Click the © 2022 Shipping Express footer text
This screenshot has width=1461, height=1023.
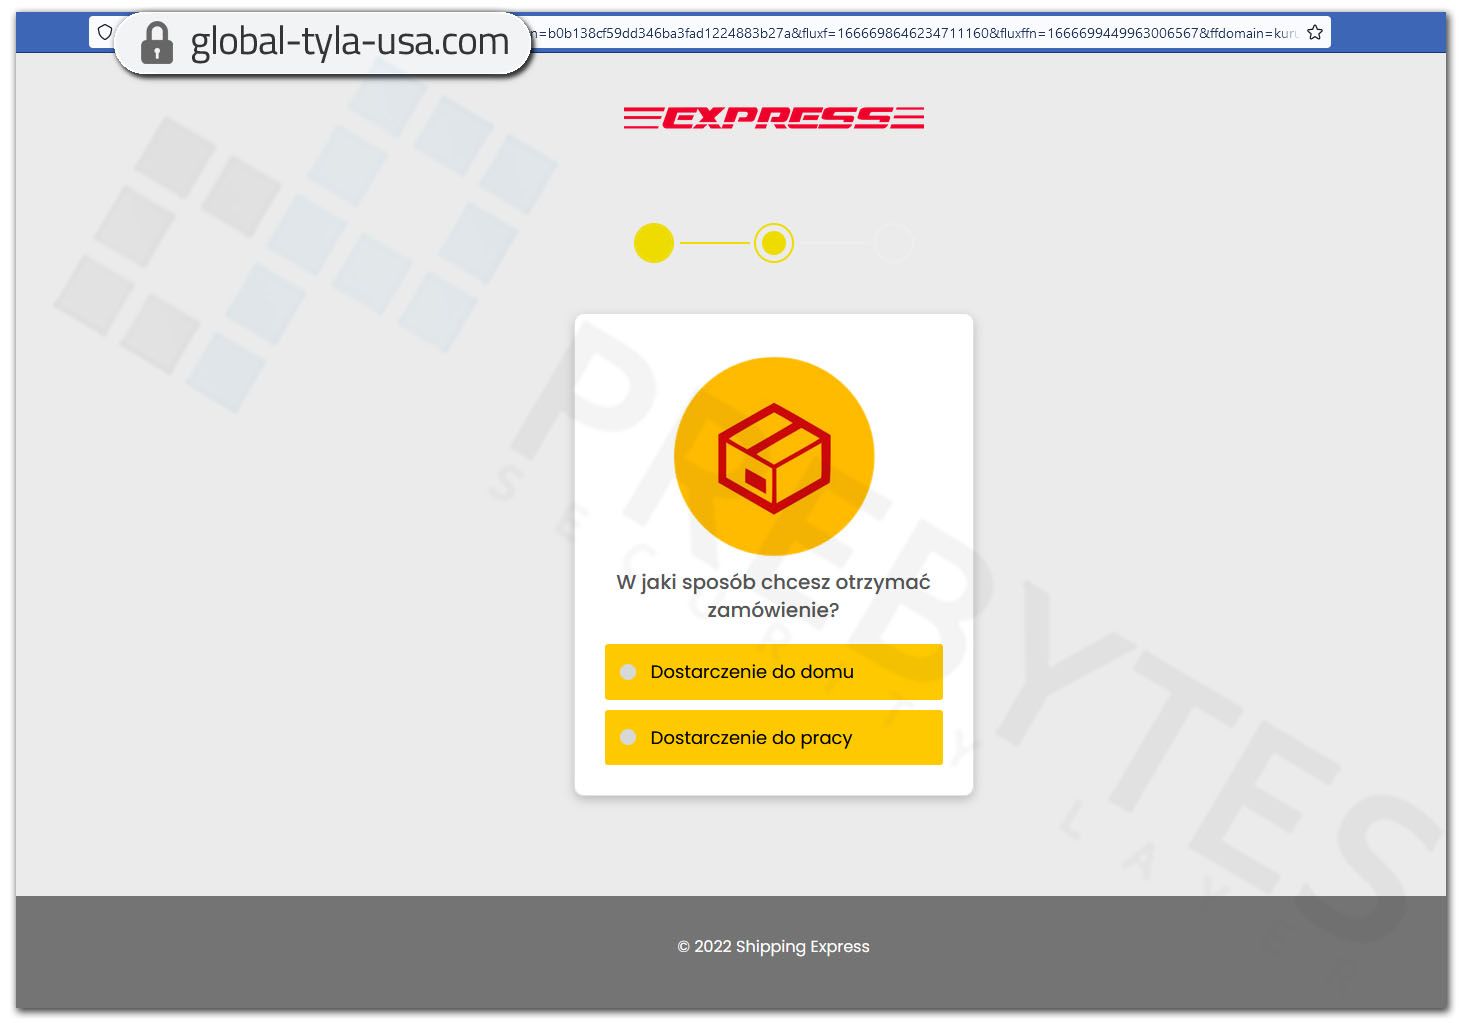click(x=774, y=946)
